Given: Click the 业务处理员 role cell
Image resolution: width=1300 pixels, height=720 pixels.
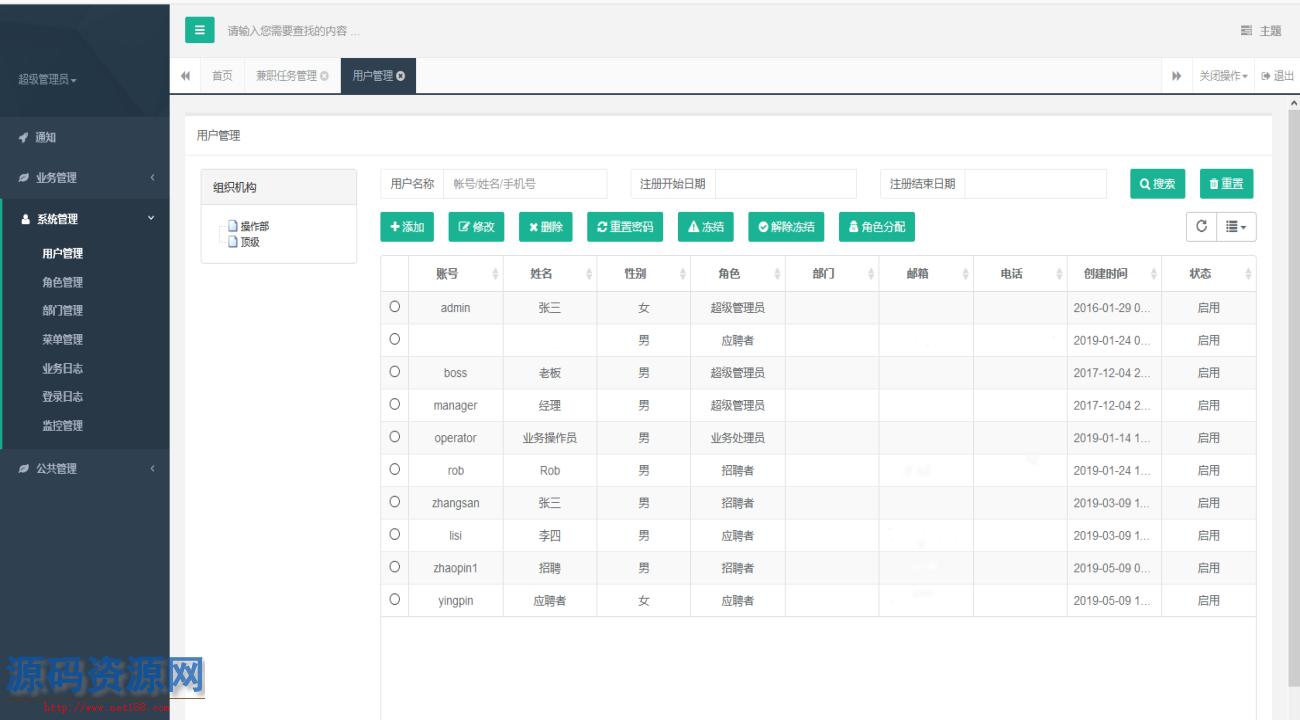Looking at the screenshot, I should [x=738, y=438].
